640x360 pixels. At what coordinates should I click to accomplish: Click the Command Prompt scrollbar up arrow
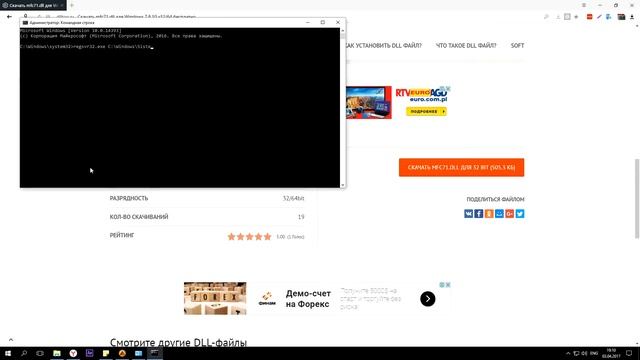pos(342,30)
